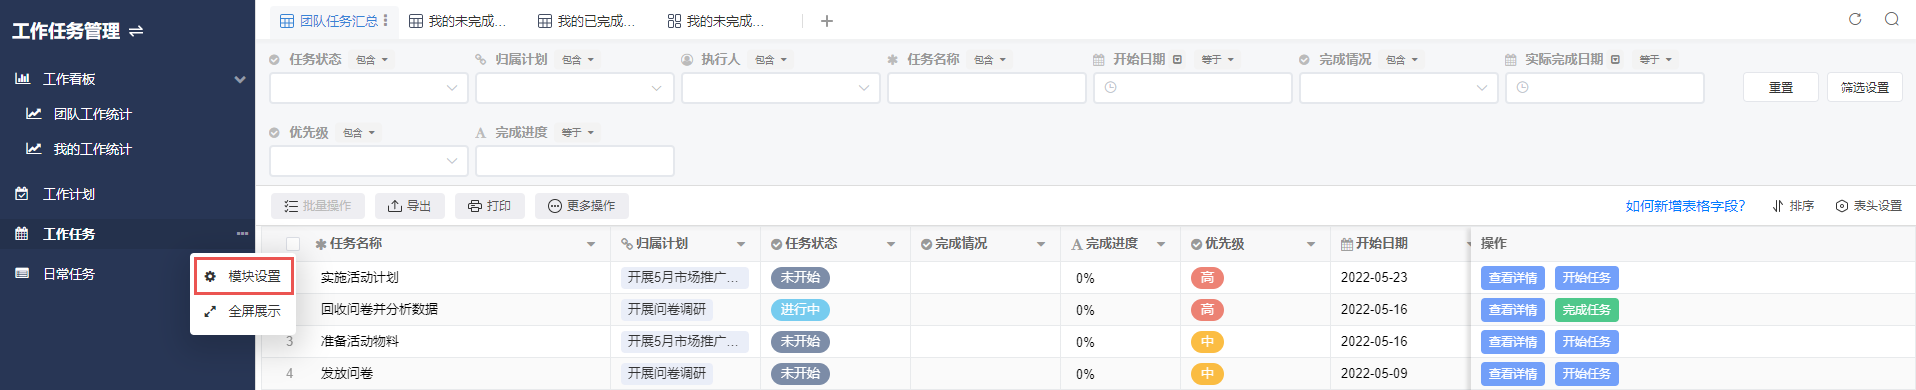Open the 我的未完成 tab with the board icon
The height and width of the screenshot is (390, 1916).
click(x=715, y=21)
